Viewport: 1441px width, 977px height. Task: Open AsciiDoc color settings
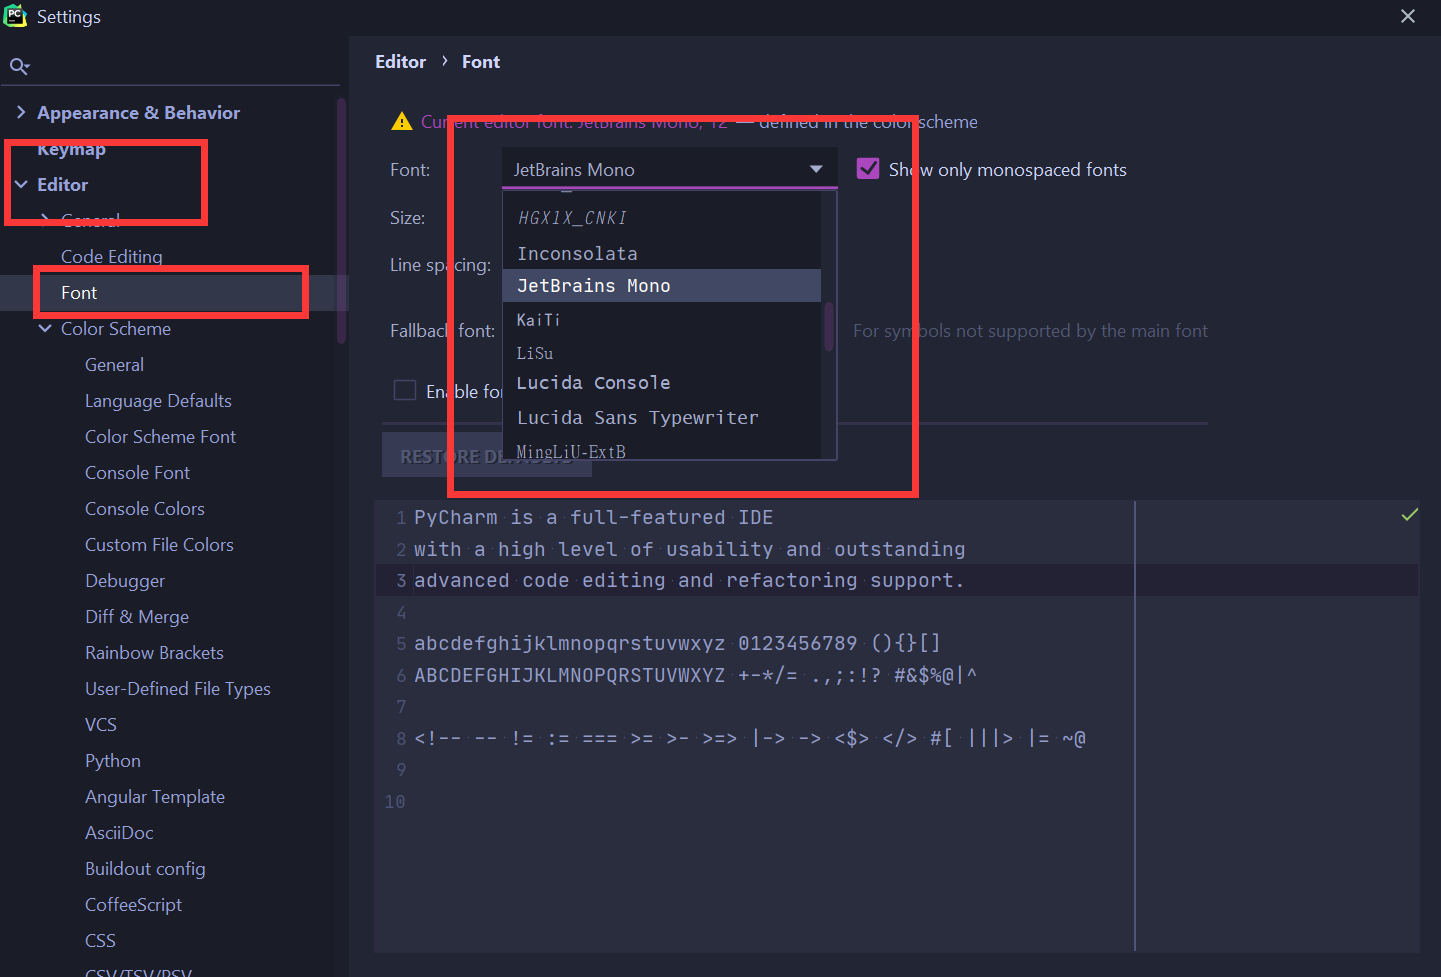pos(119,832)
